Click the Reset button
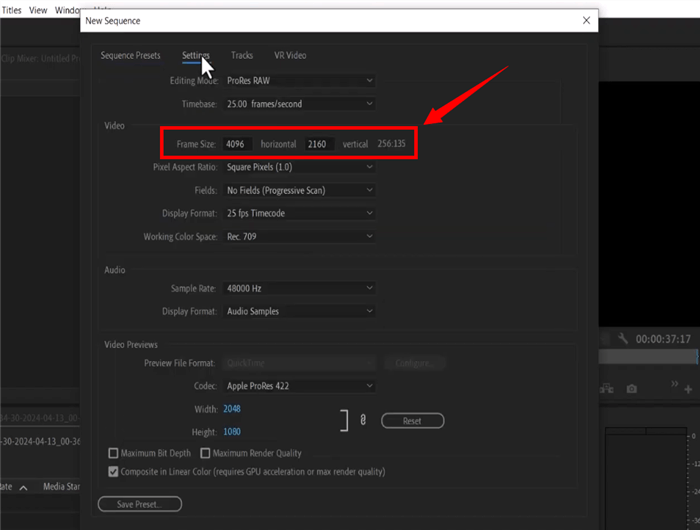The height and width of the screenshot is (530, 700). click(412, 421)
